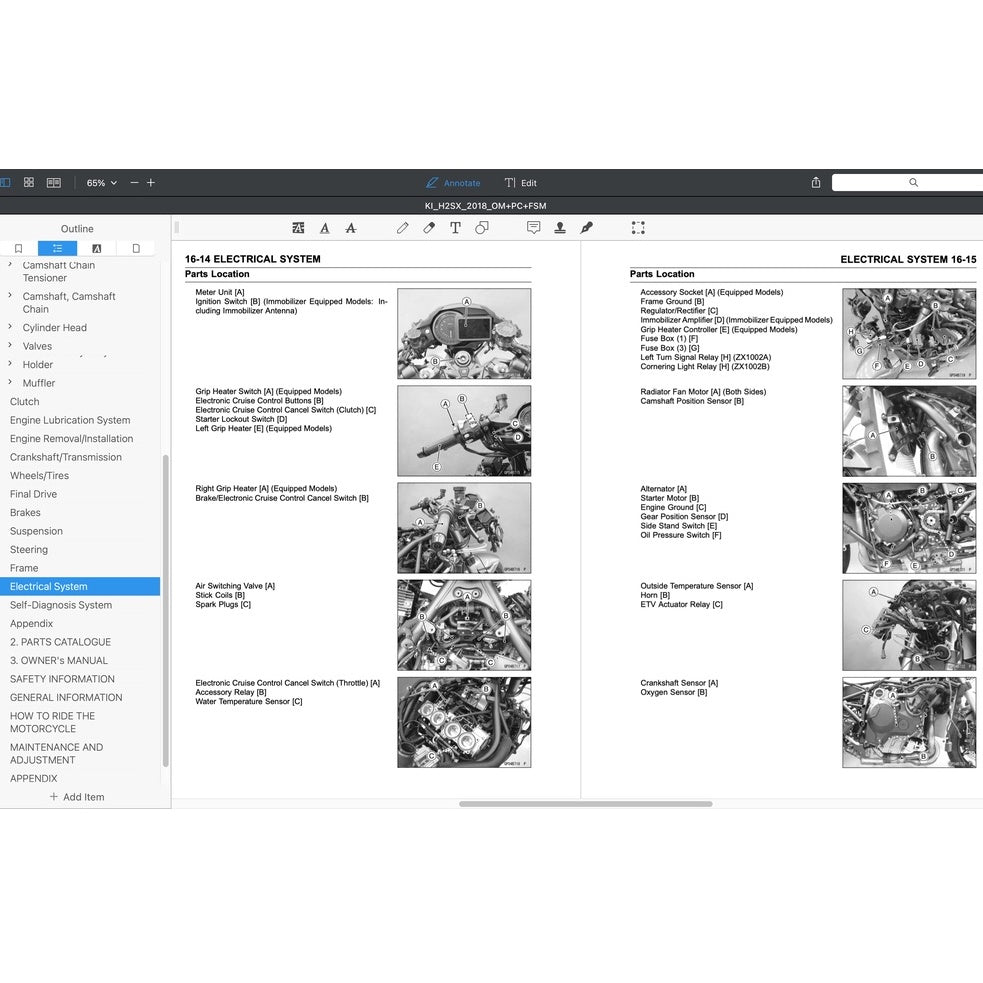Choose the Strikethrough annotation tool
Screen dimensions: 983x983
click(351, 228)
